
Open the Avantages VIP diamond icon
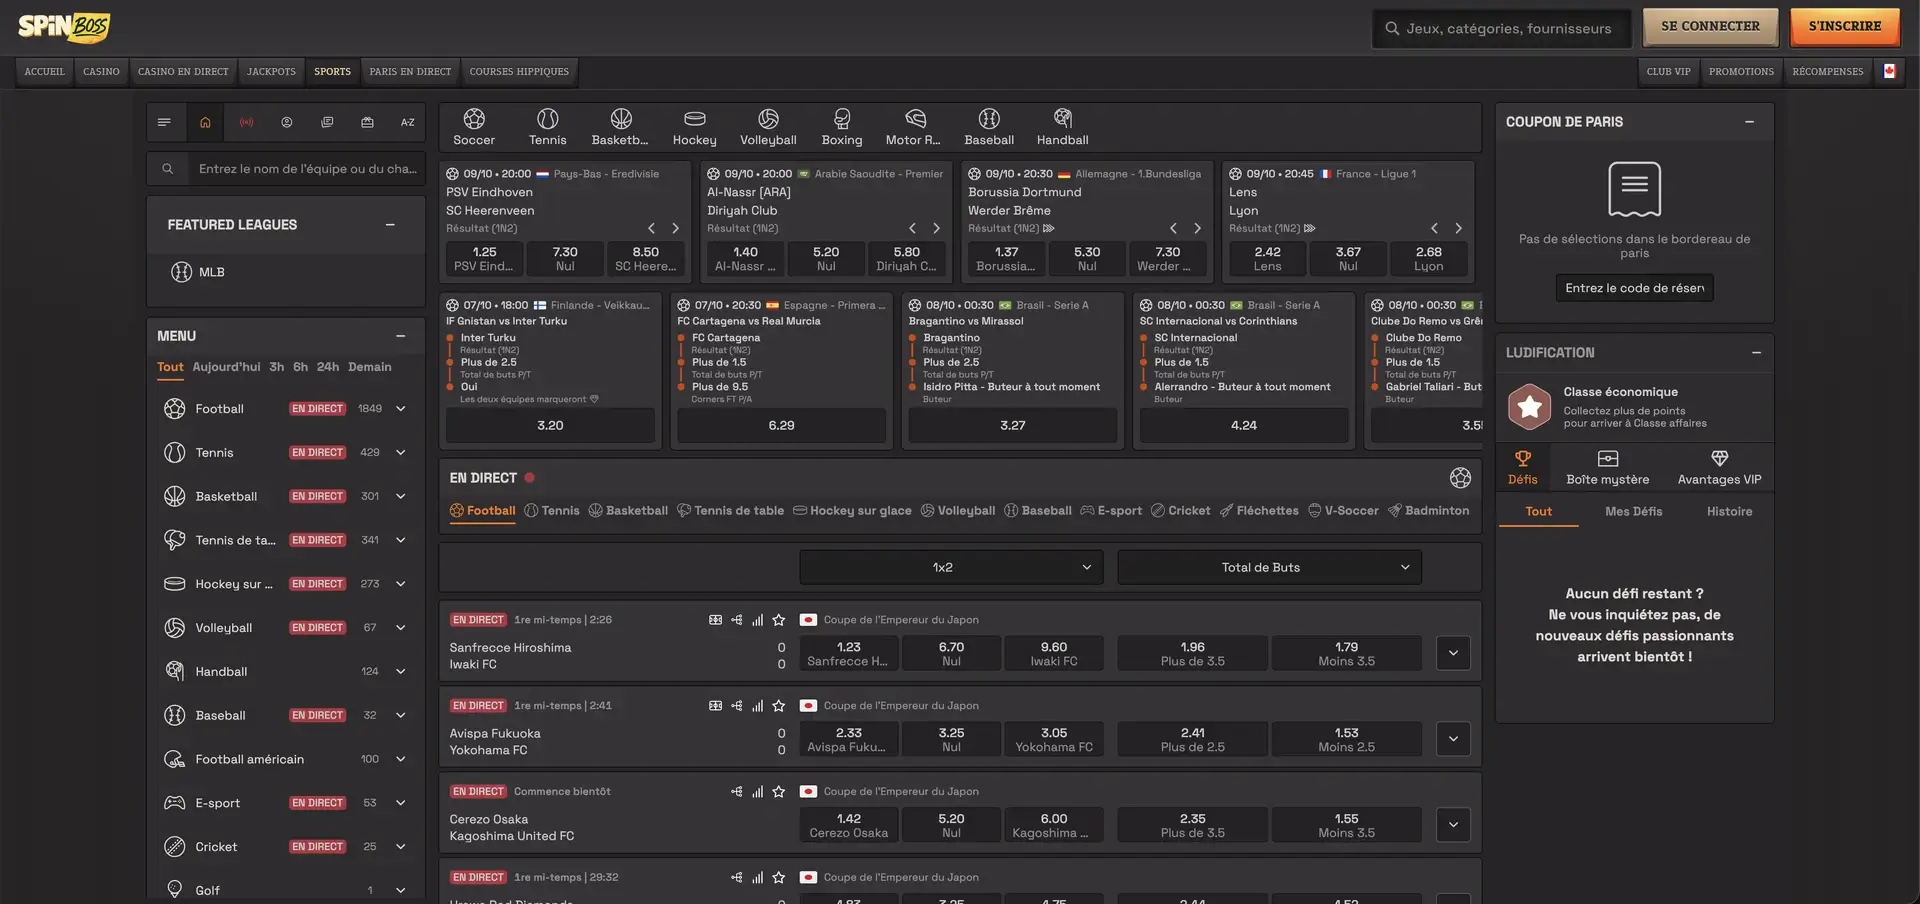point(1719,467)
